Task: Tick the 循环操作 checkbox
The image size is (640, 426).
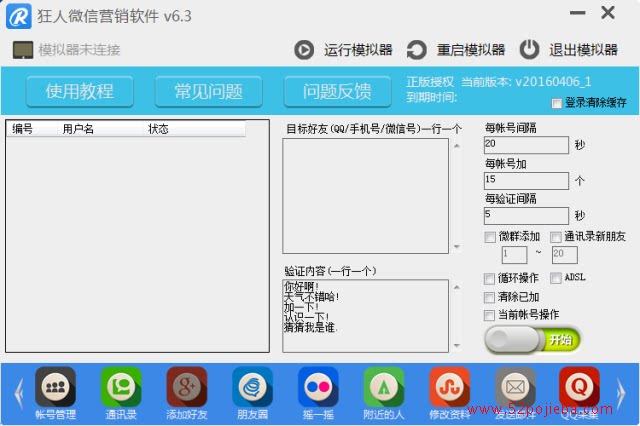Action: click(489, 279)
